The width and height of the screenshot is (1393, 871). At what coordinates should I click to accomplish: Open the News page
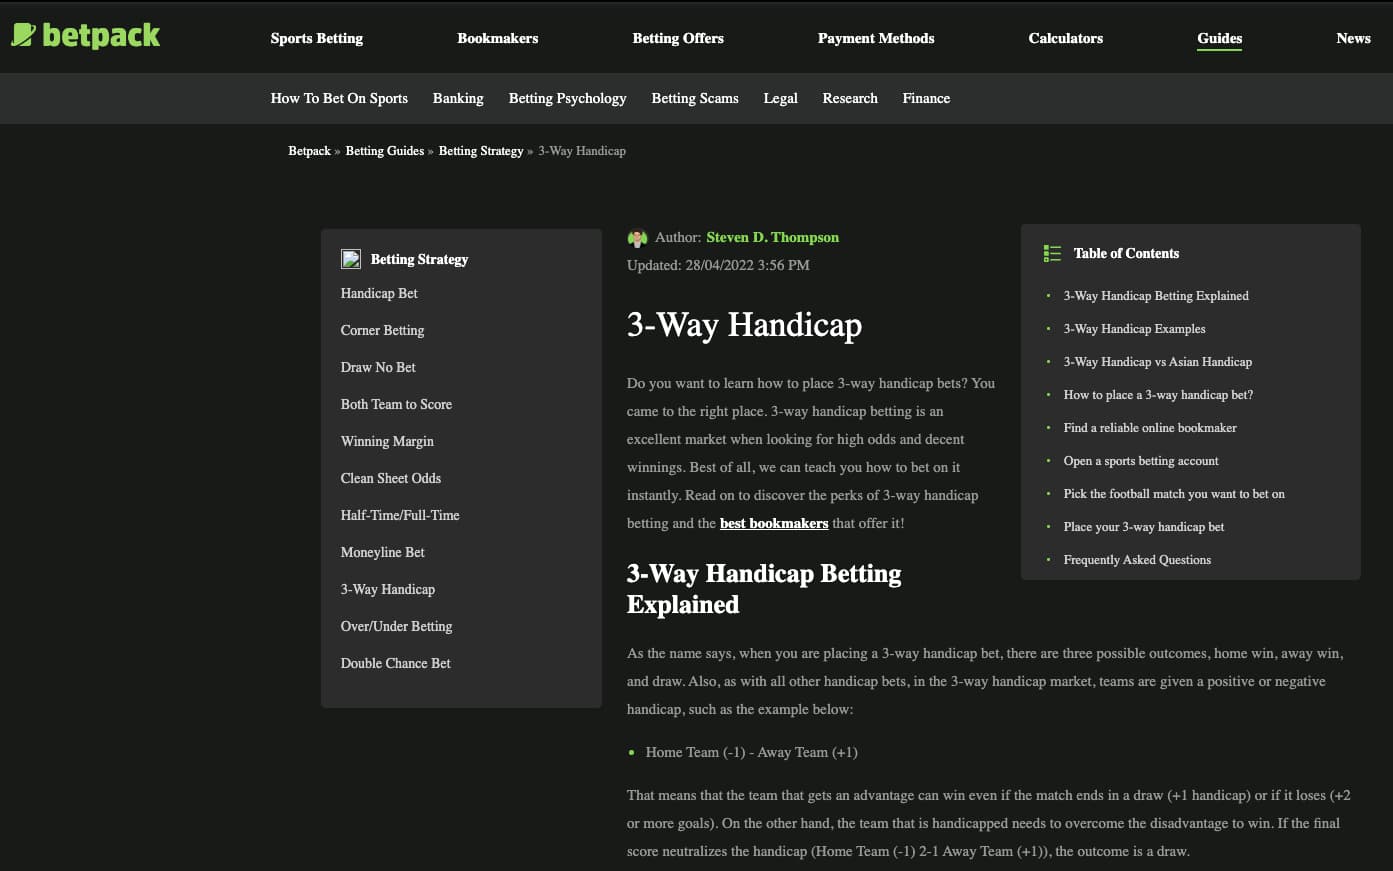pos(1352,38)
